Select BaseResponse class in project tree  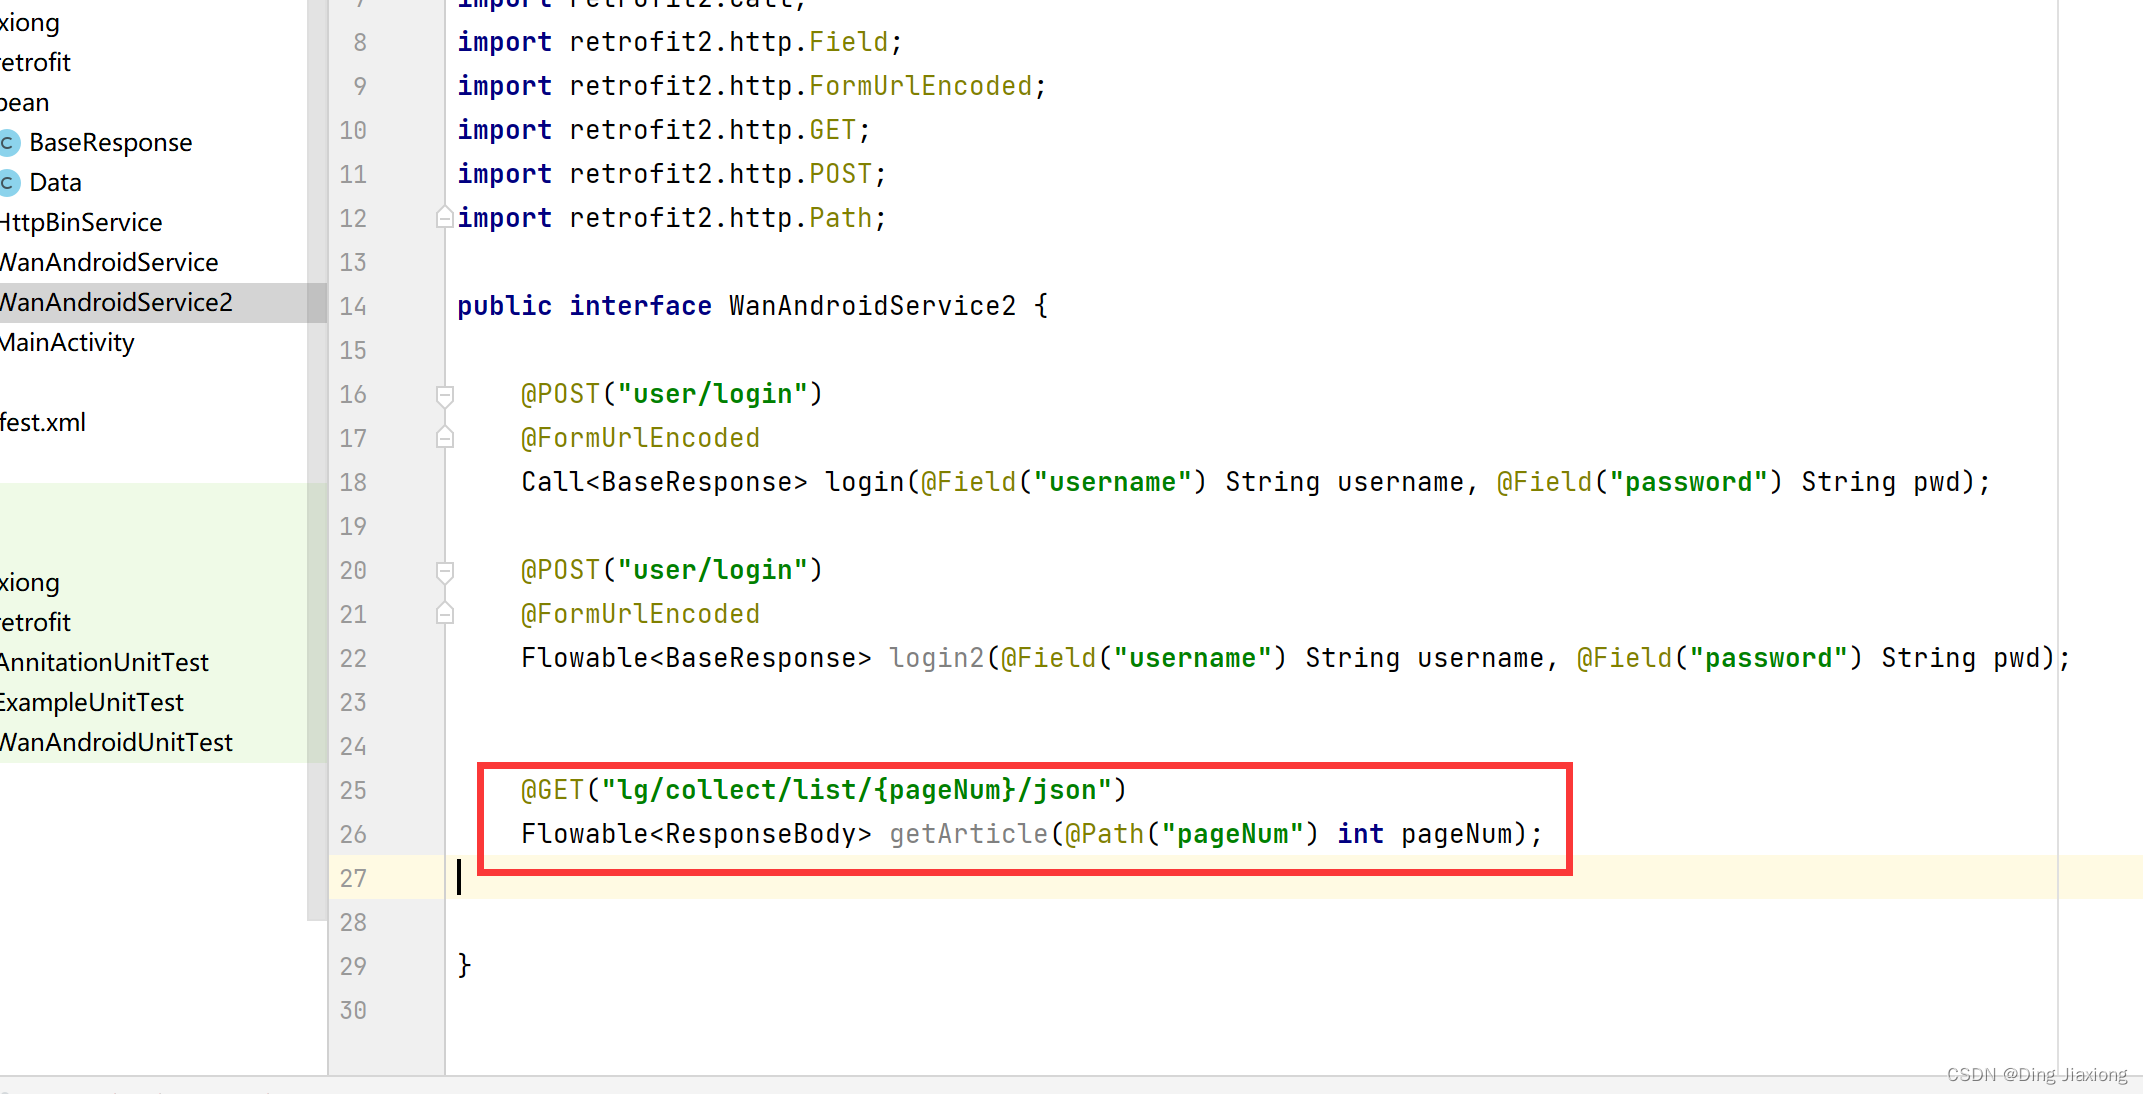[110, 142]
